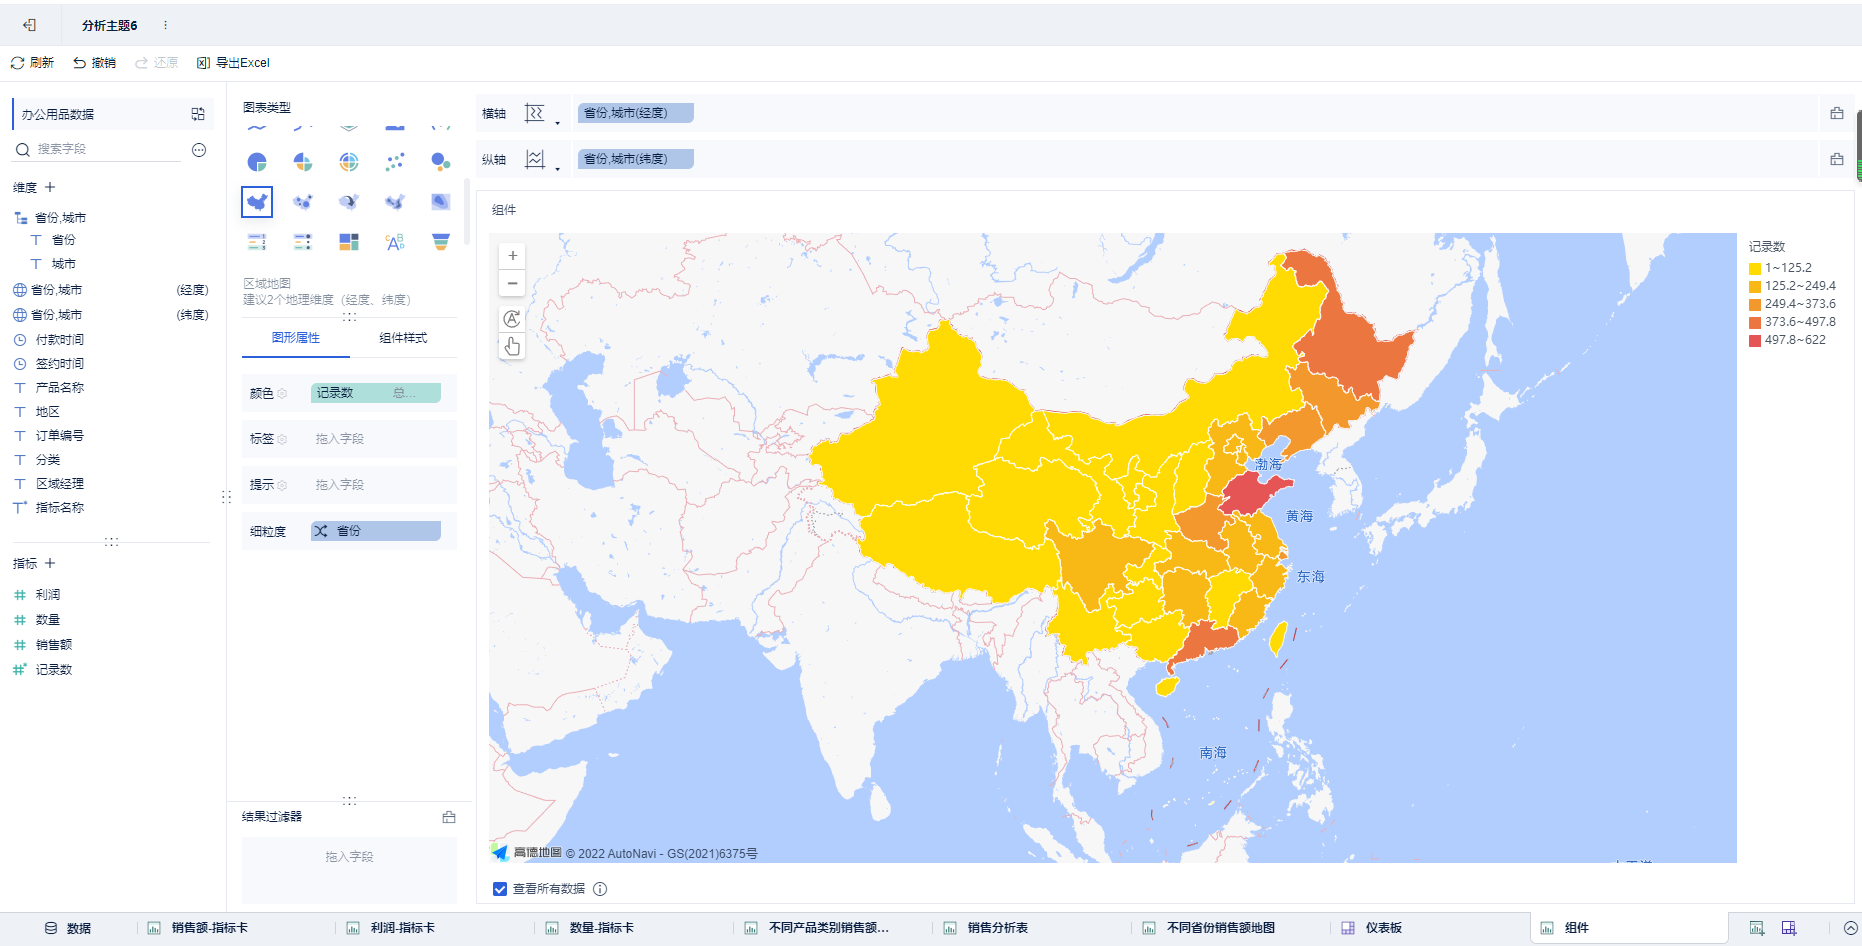Click the switch dataset icon
Screen dimensions: 1862x946
(198, 114)
